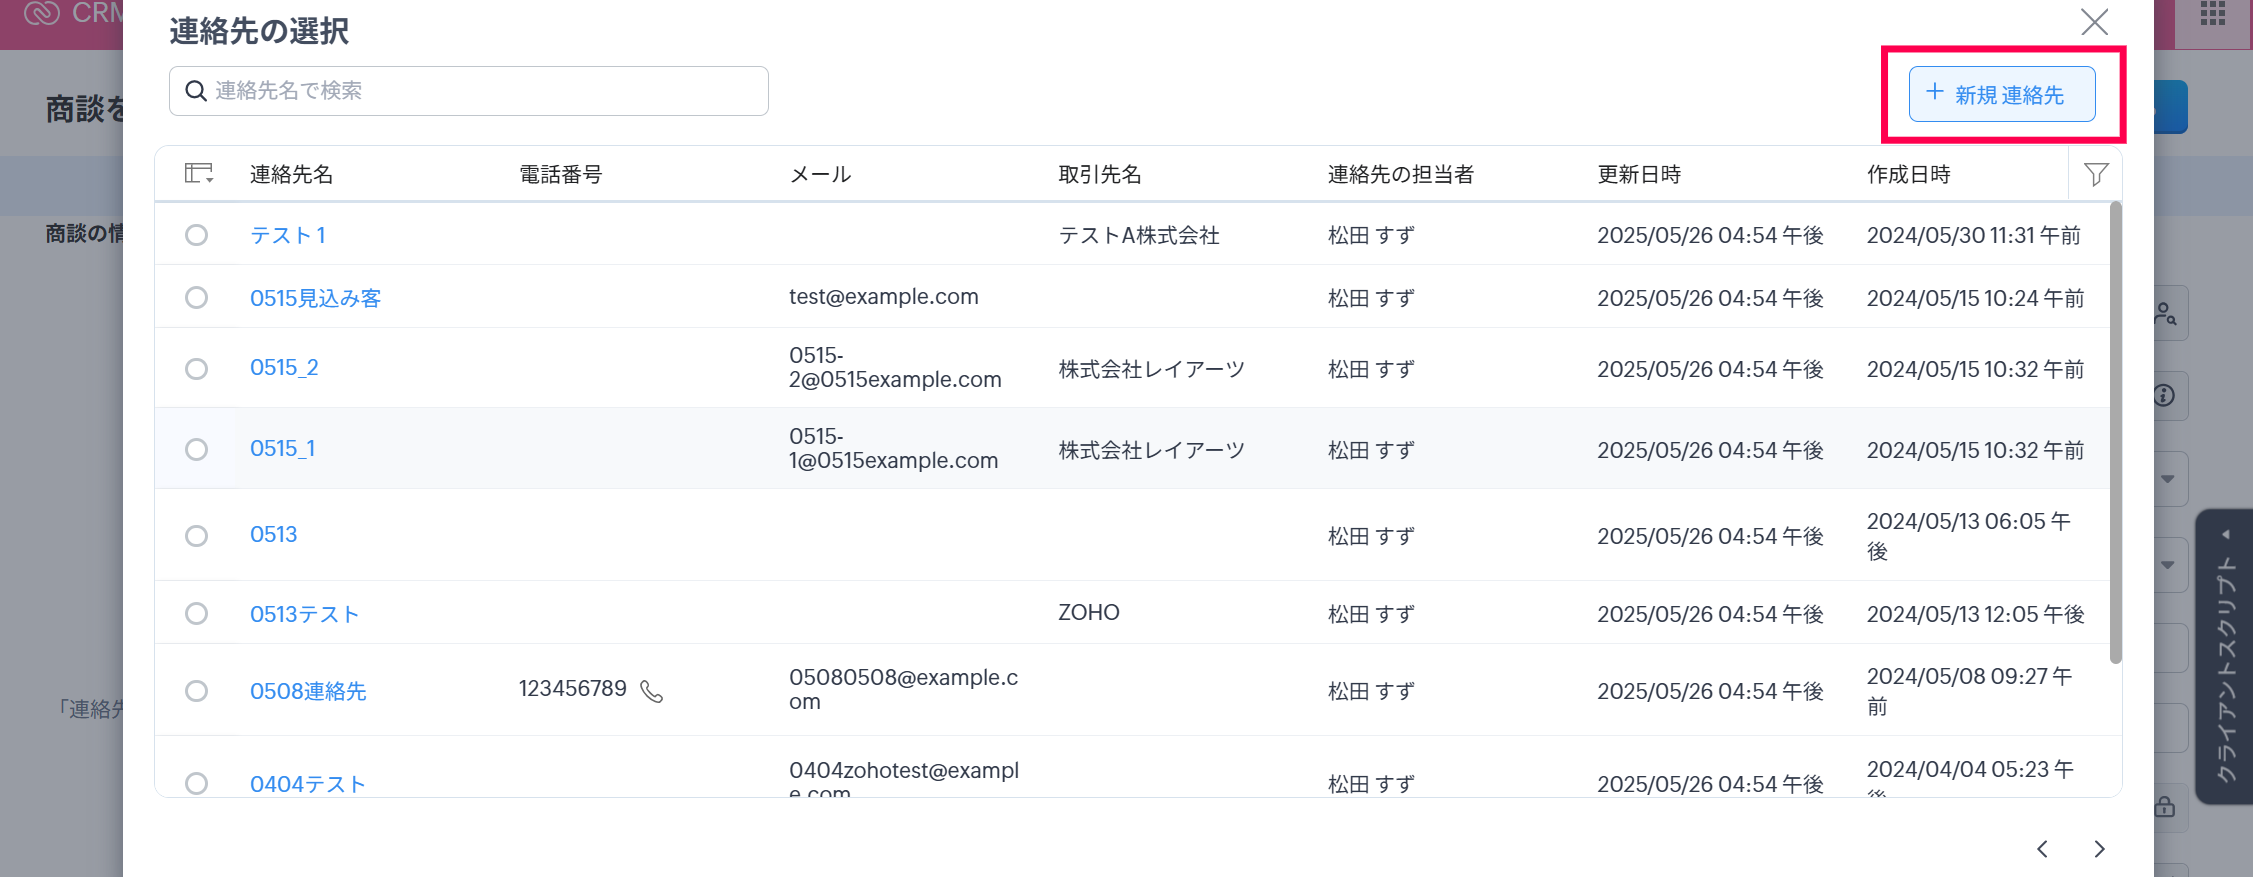Click the 連絡先の担当者 column header

click(1400, 175)
